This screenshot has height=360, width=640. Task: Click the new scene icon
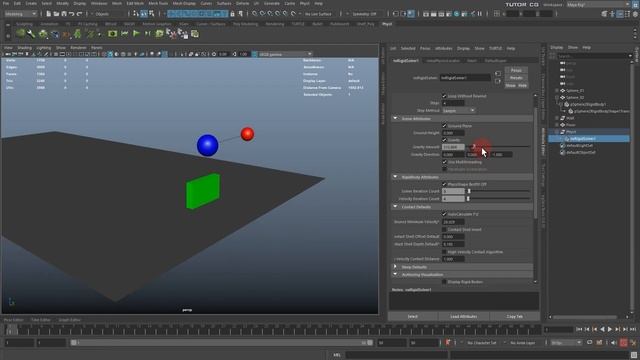49,14
